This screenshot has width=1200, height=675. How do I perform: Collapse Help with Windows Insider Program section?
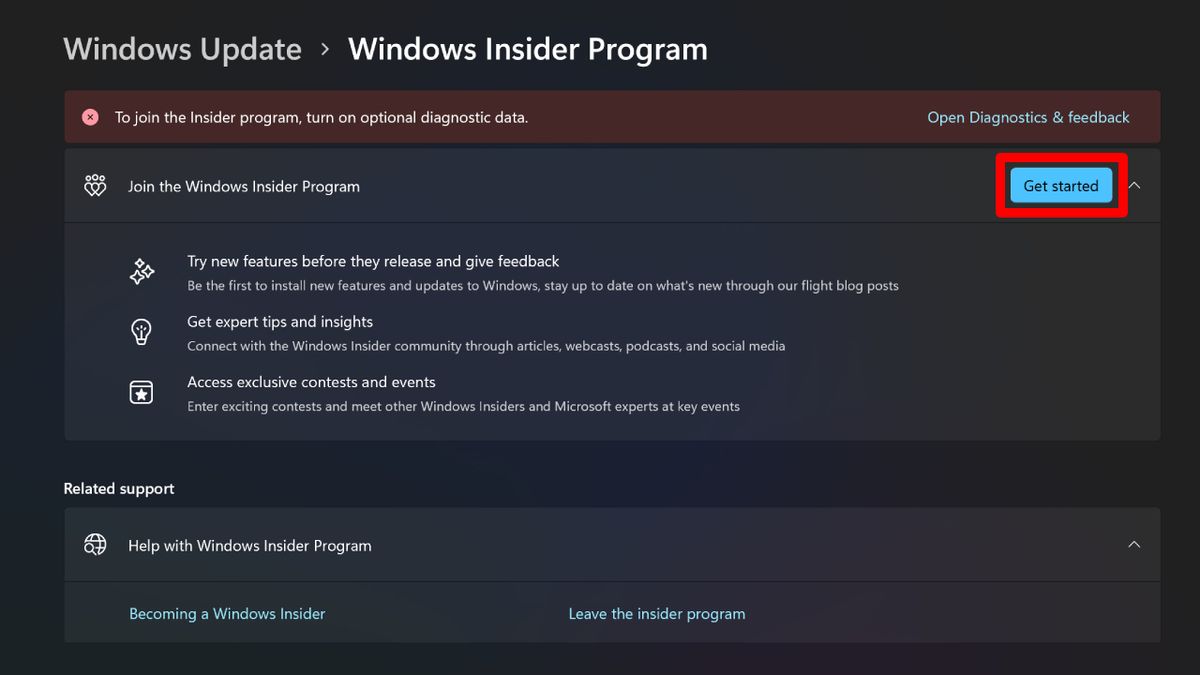click(1134, 545)
